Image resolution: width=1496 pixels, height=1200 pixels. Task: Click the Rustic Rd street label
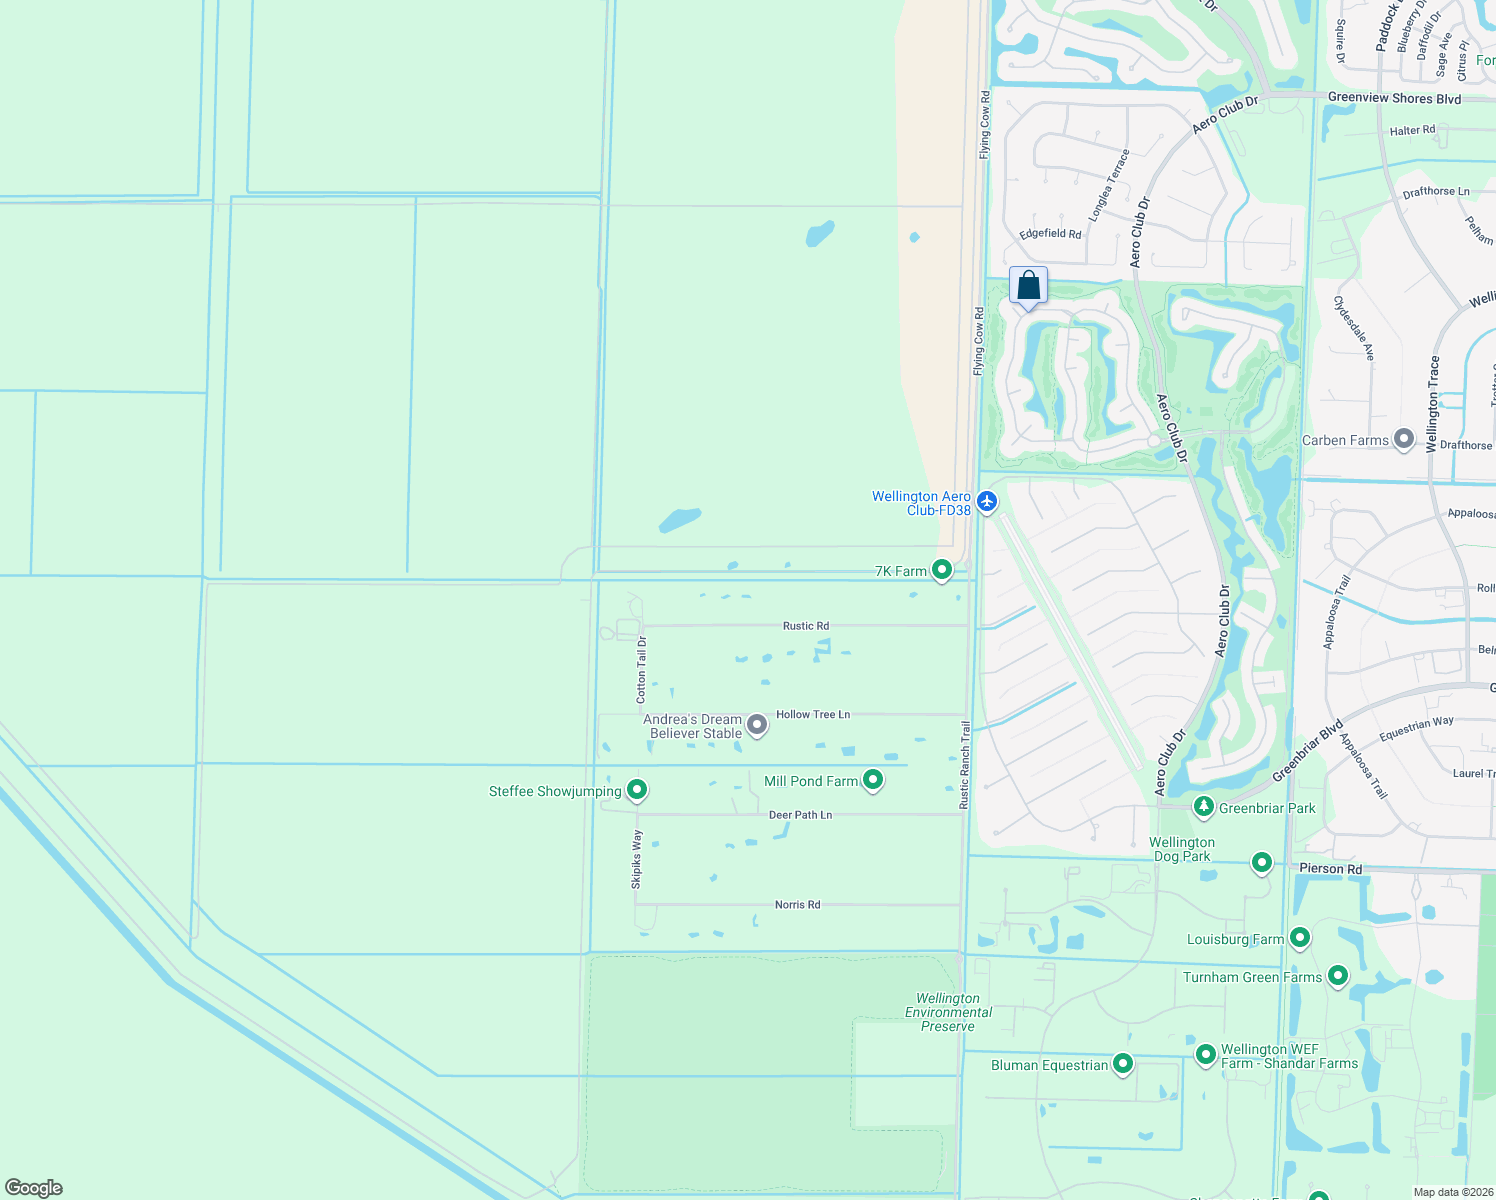pos(805,625)
